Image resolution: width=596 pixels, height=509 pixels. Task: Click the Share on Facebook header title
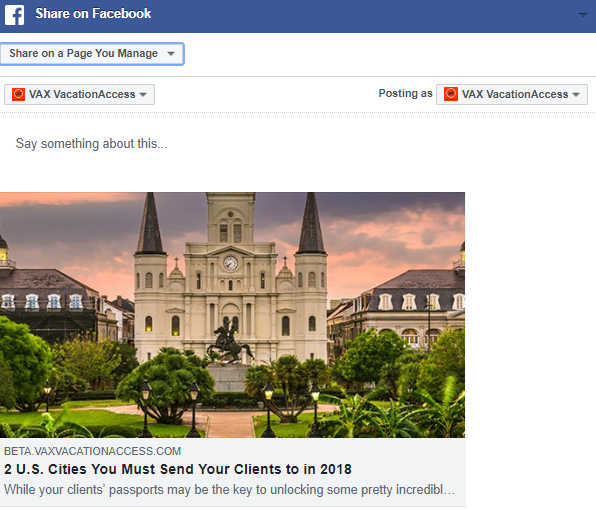(x=93, y=14)
